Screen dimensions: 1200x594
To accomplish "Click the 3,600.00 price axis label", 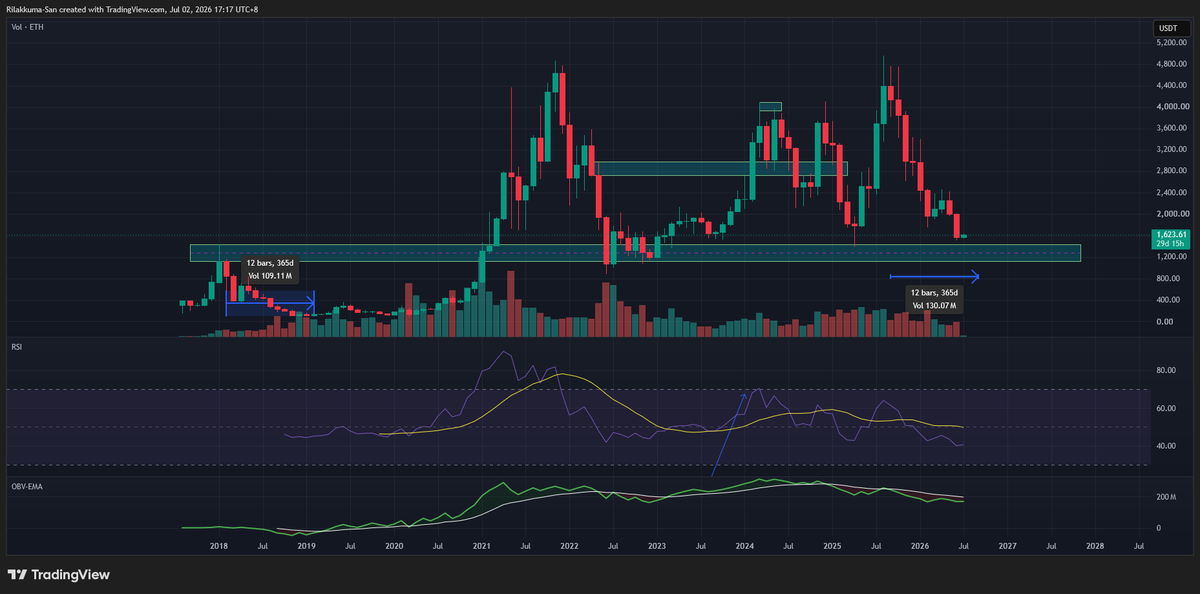I will pyautogui.click(x=1171, y=128).
